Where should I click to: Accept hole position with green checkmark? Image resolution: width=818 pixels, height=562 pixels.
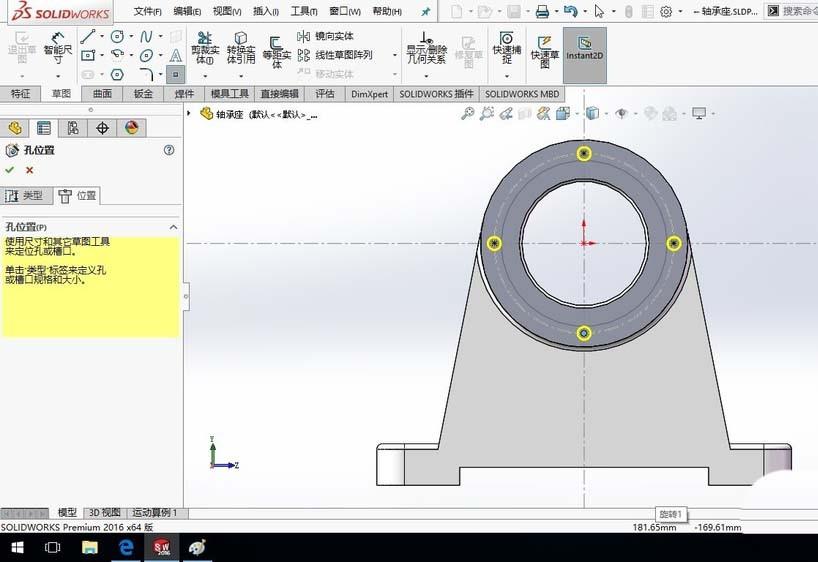9,170
